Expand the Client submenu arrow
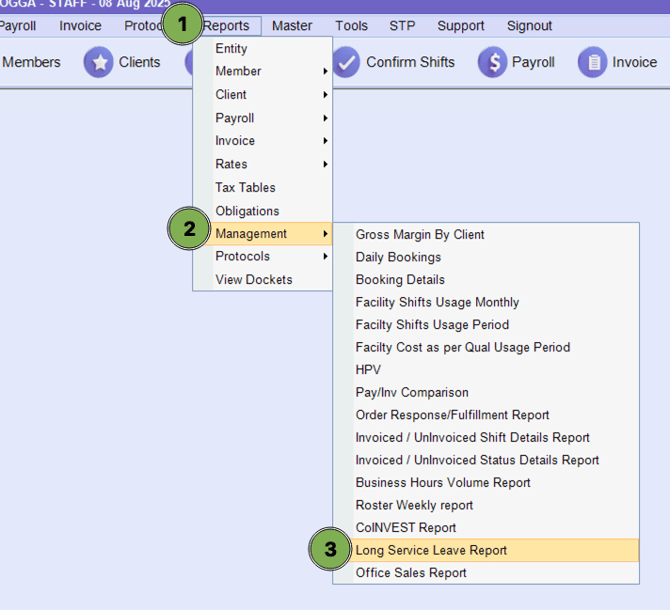This screenshot has width=670, height=610. click(325, 94)
